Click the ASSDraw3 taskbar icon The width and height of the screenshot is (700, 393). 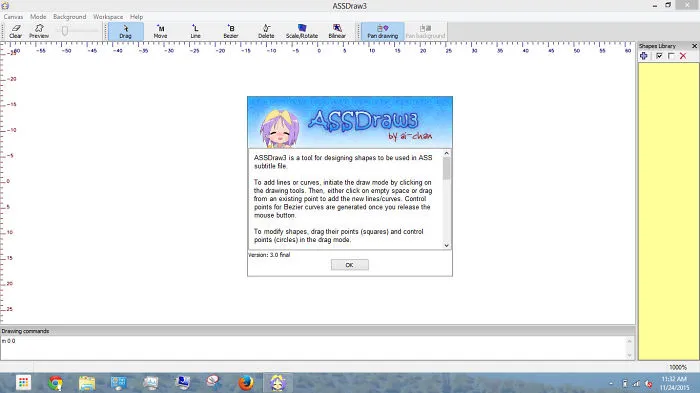[277, 383]
